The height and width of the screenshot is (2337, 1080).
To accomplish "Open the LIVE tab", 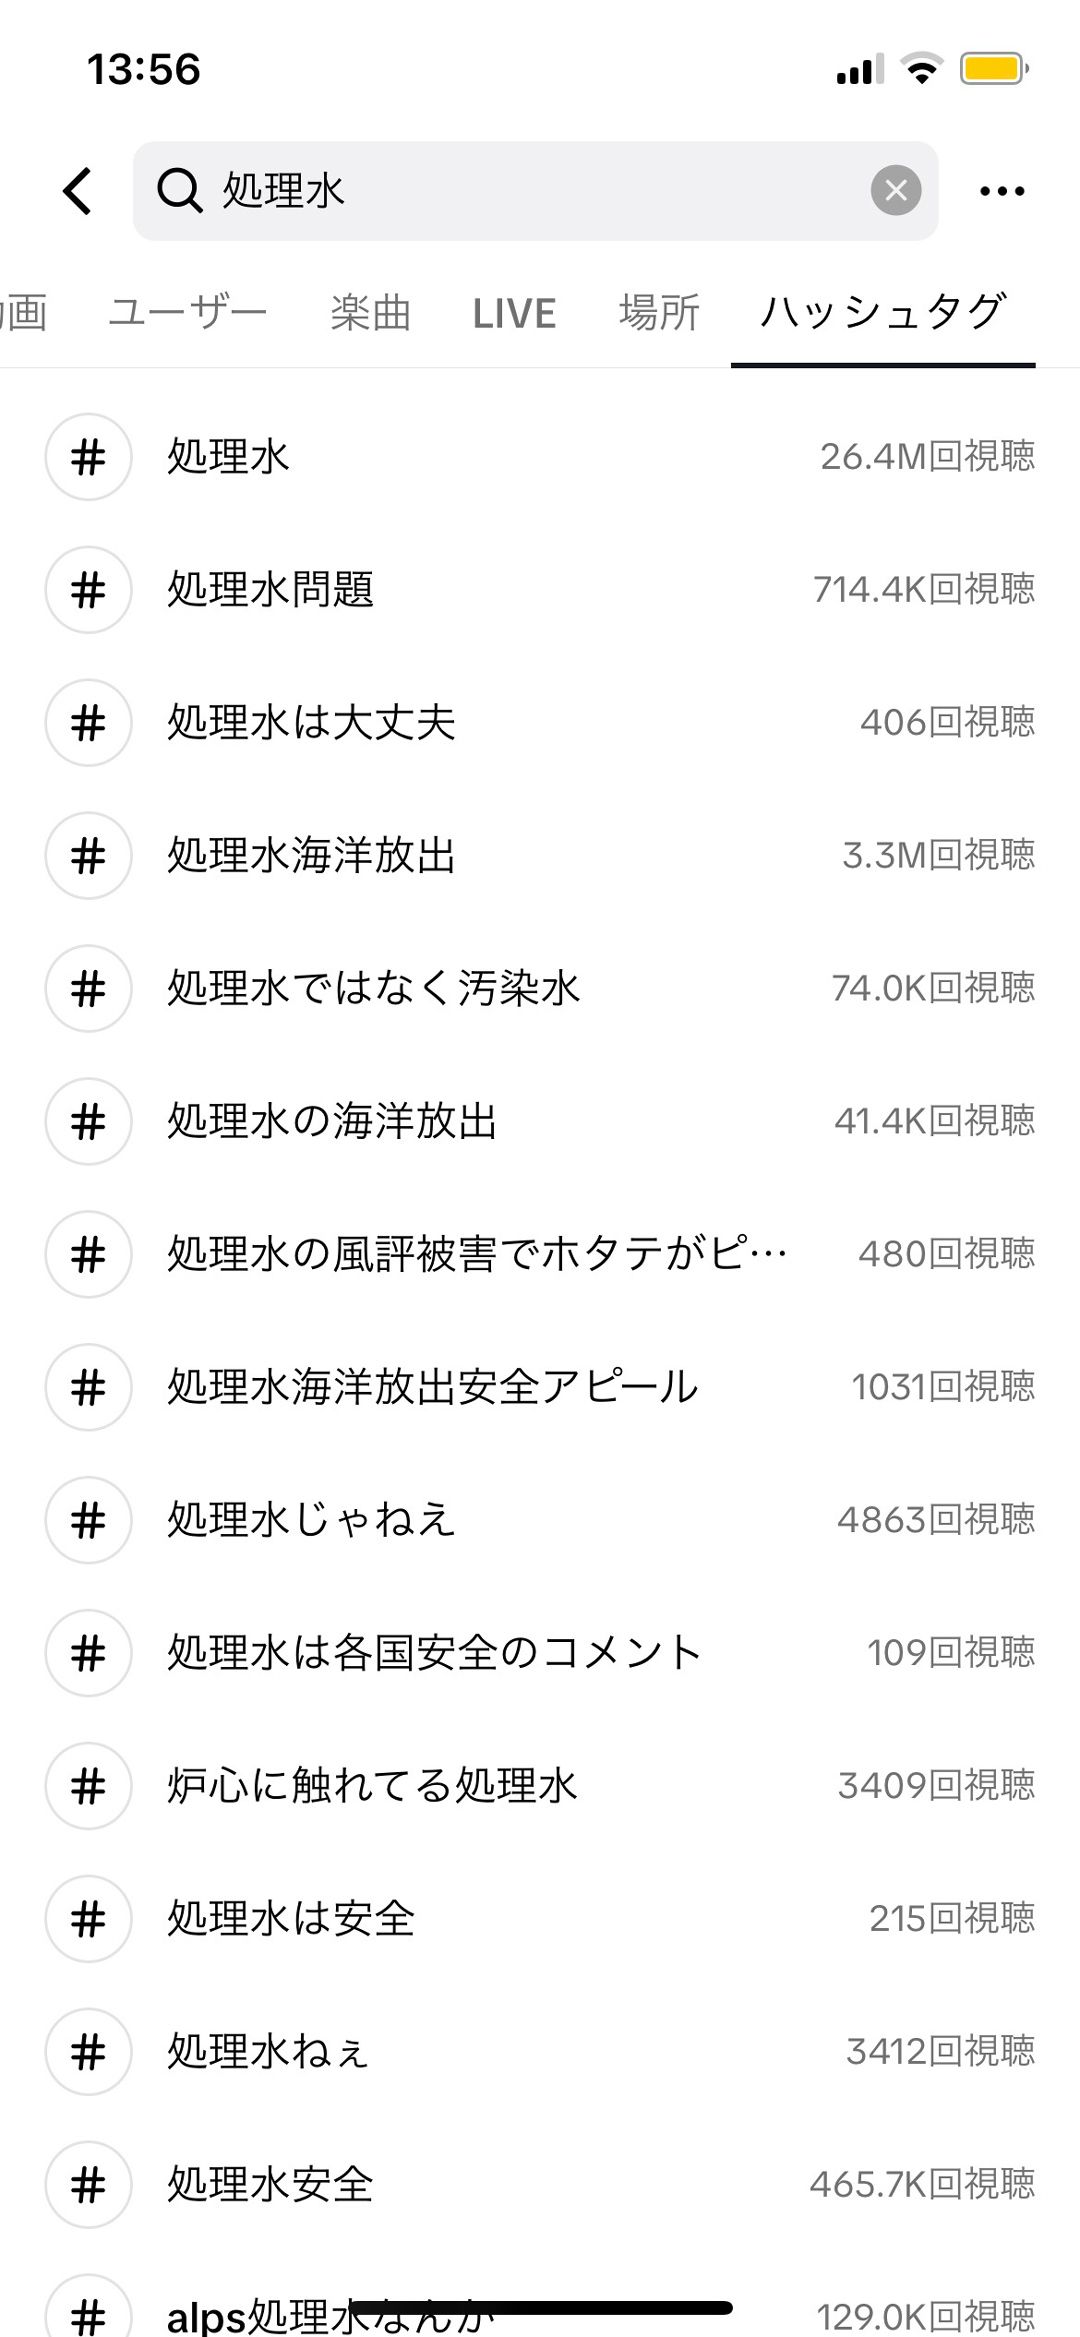I will tap(514, 313).
